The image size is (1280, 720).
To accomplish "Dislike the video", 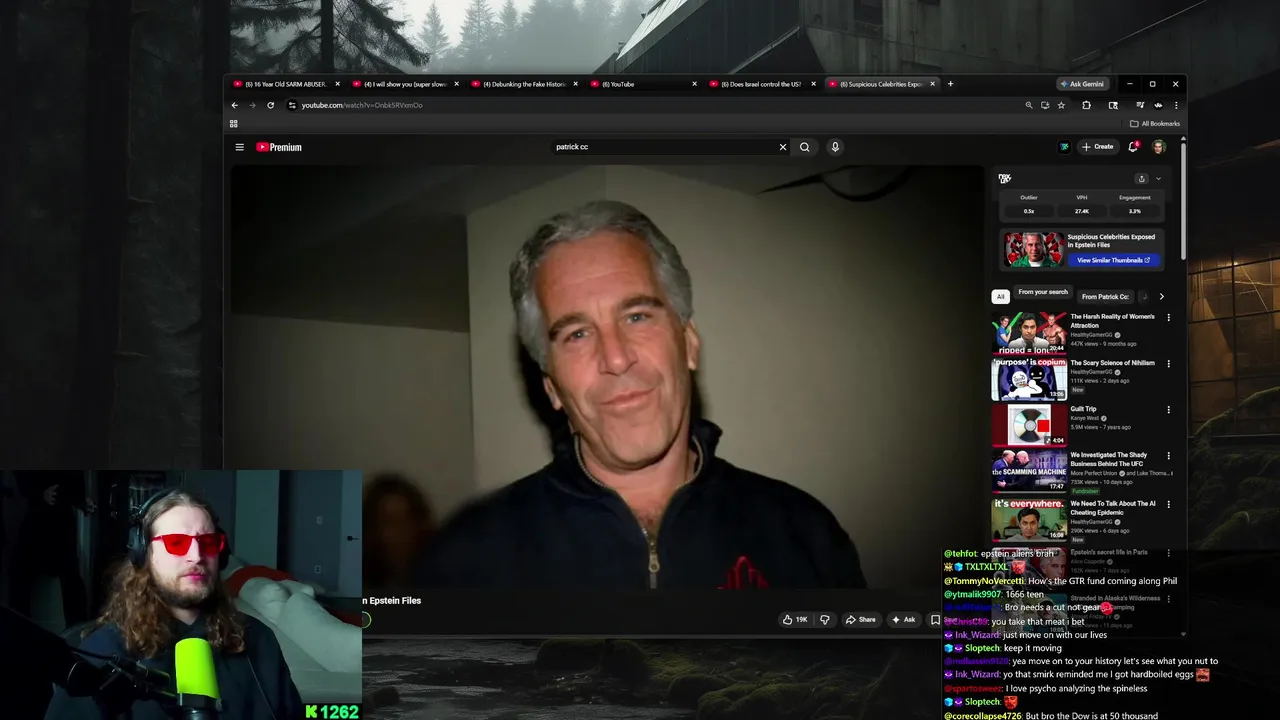I will [x=824, y=620].
